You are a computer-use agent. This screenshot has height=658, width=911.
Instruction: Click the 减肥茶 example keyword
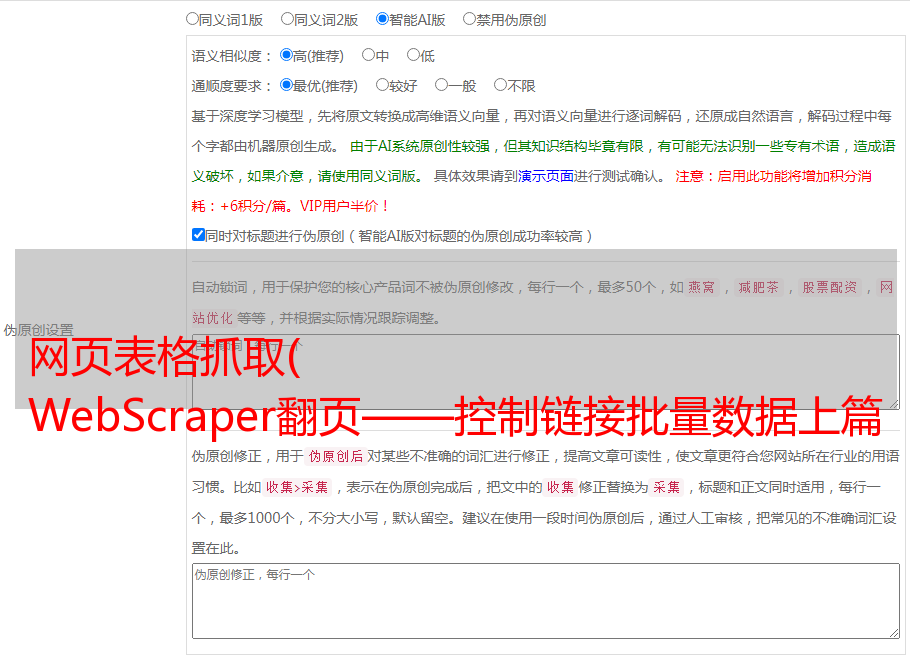(759, 287)
